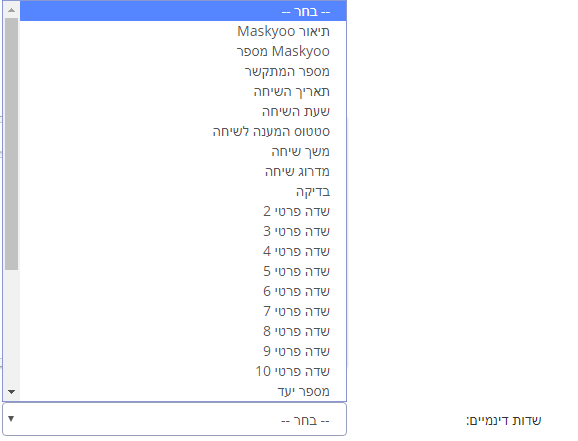Select 'משך שיחה' option

click(x=183, y=151)
